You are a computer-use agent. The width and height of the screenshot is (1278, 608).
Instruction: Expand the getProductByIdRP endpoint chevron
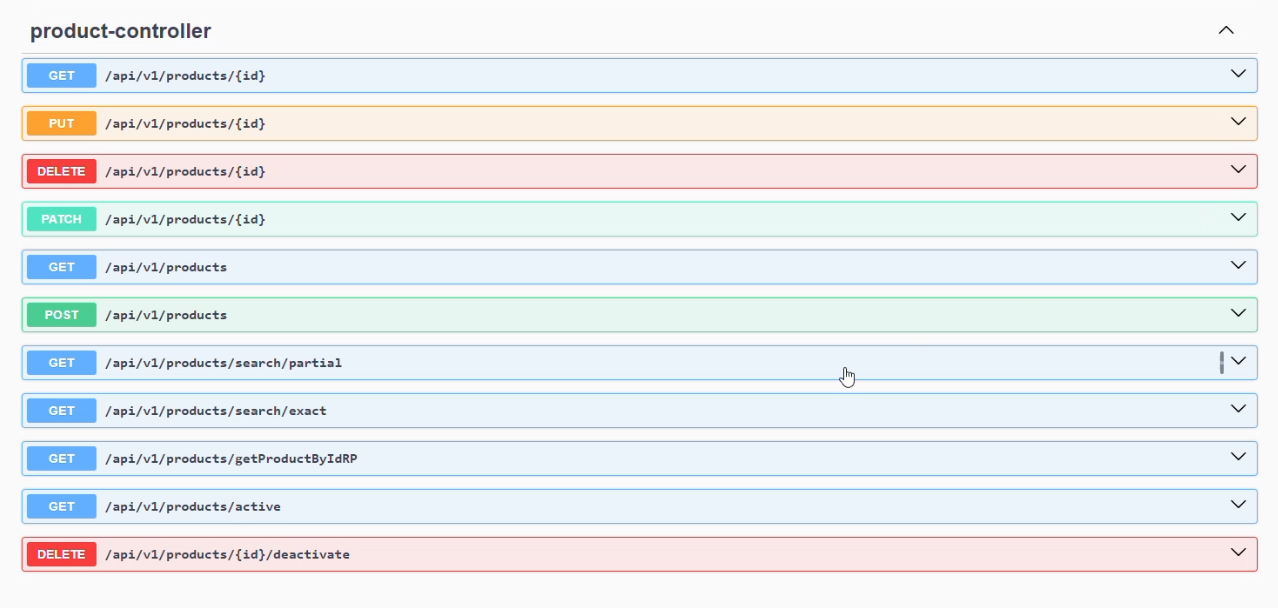[1238, 457]
